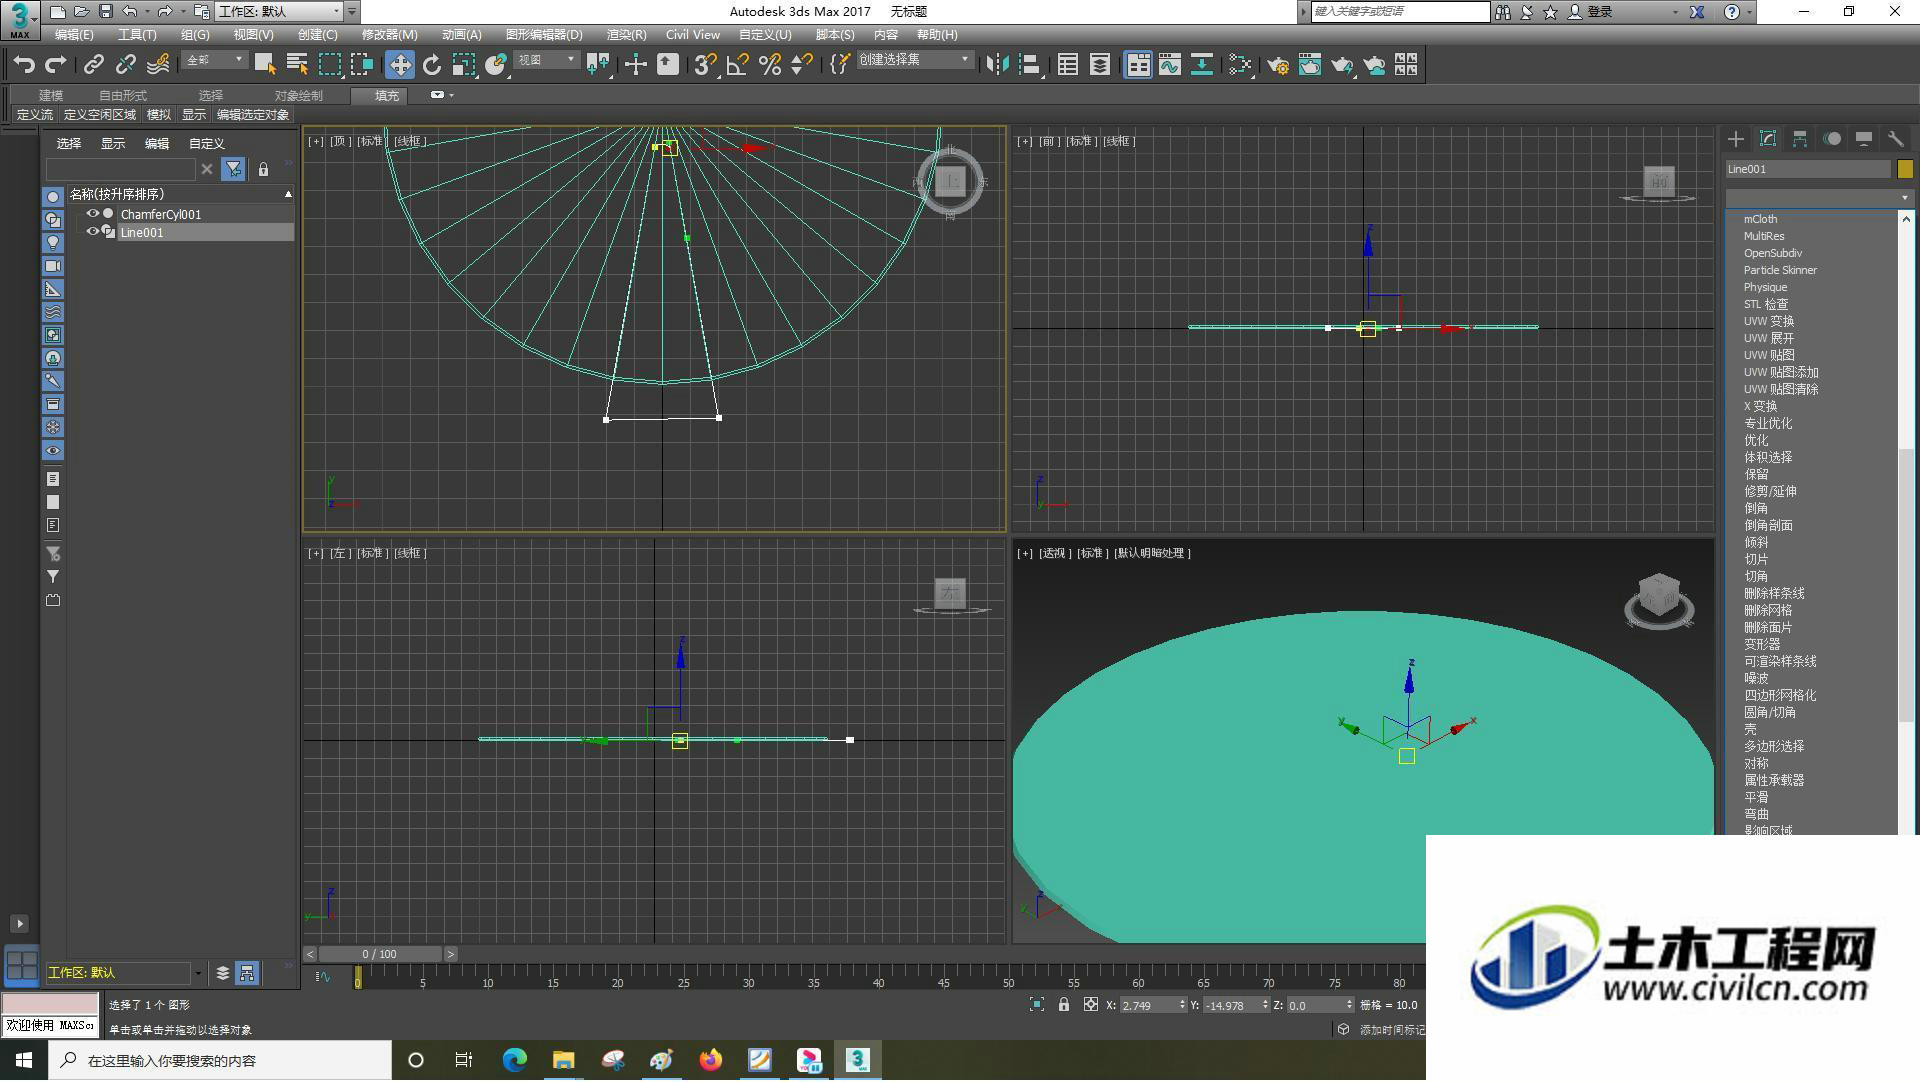Click the Align tool icon
The image size is (1920, 1082).
[1029, 65]
